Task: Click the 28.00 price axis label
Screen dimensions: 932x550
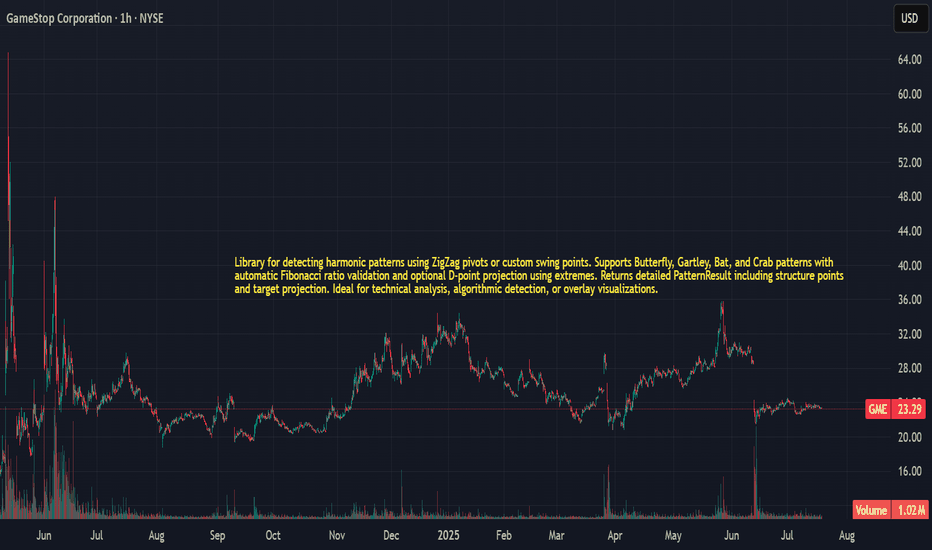Action: [x=909, y=368]
